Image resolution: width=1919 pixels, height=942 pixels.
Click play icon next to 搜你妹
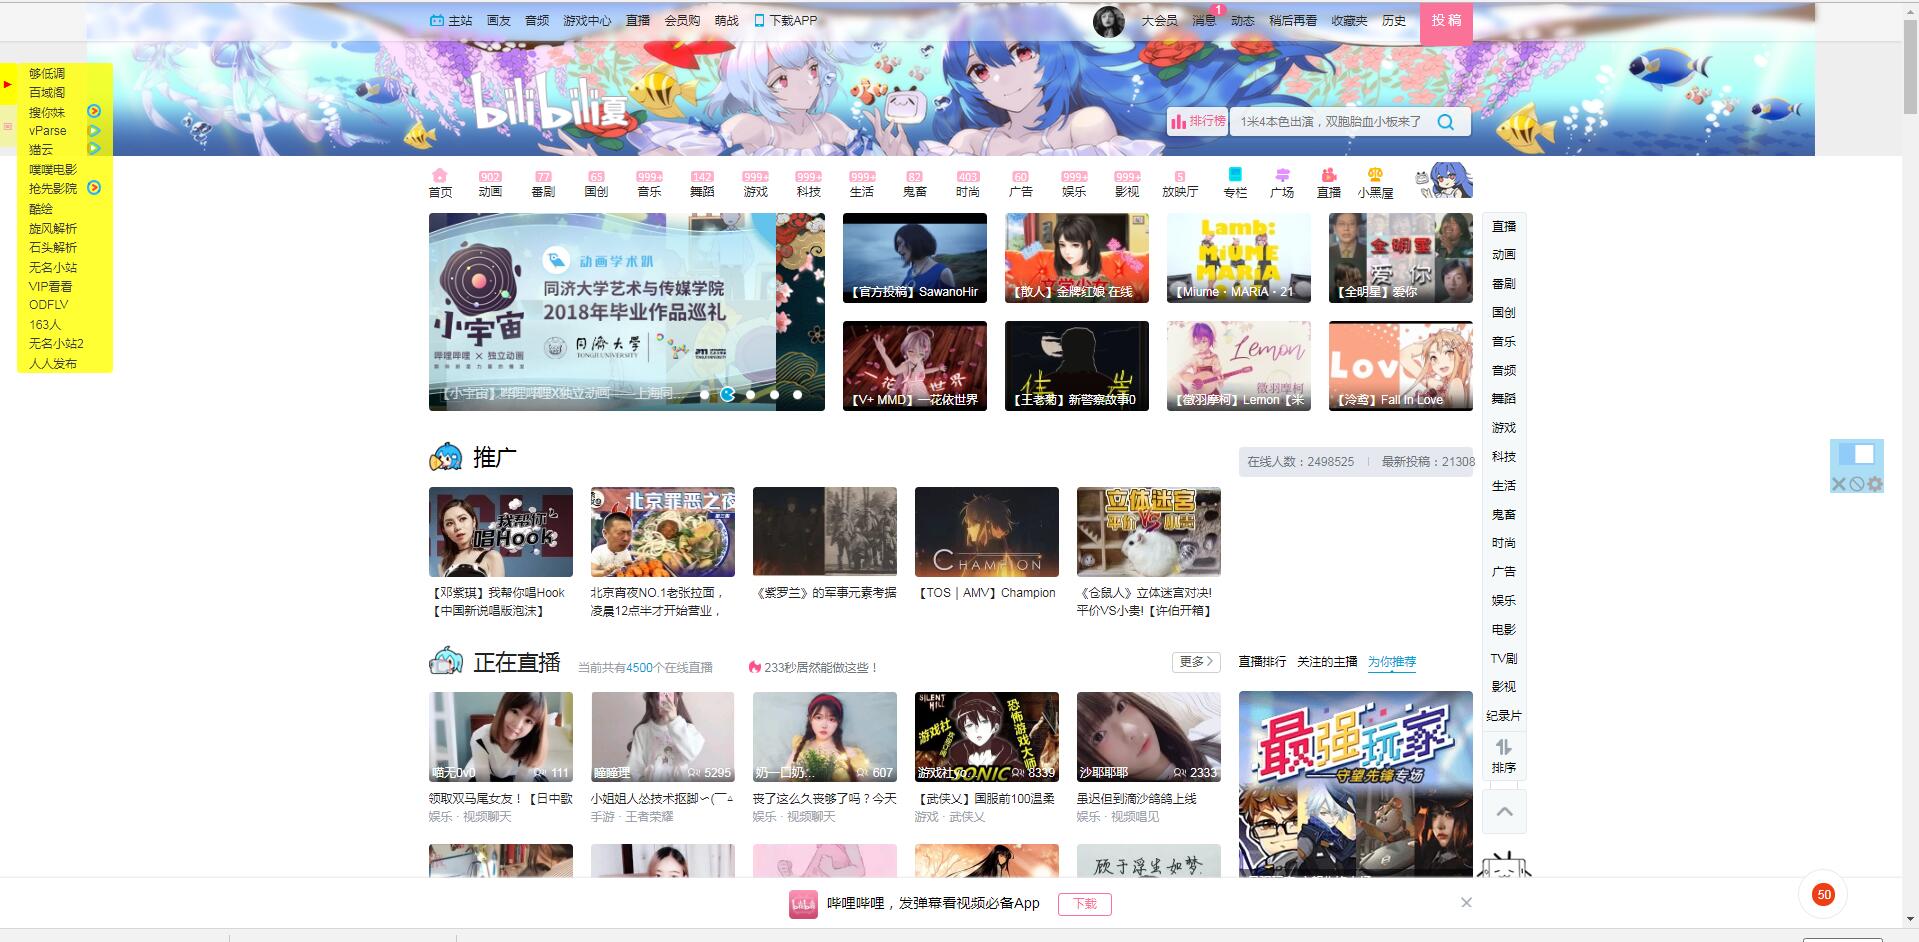coord(94,111)
